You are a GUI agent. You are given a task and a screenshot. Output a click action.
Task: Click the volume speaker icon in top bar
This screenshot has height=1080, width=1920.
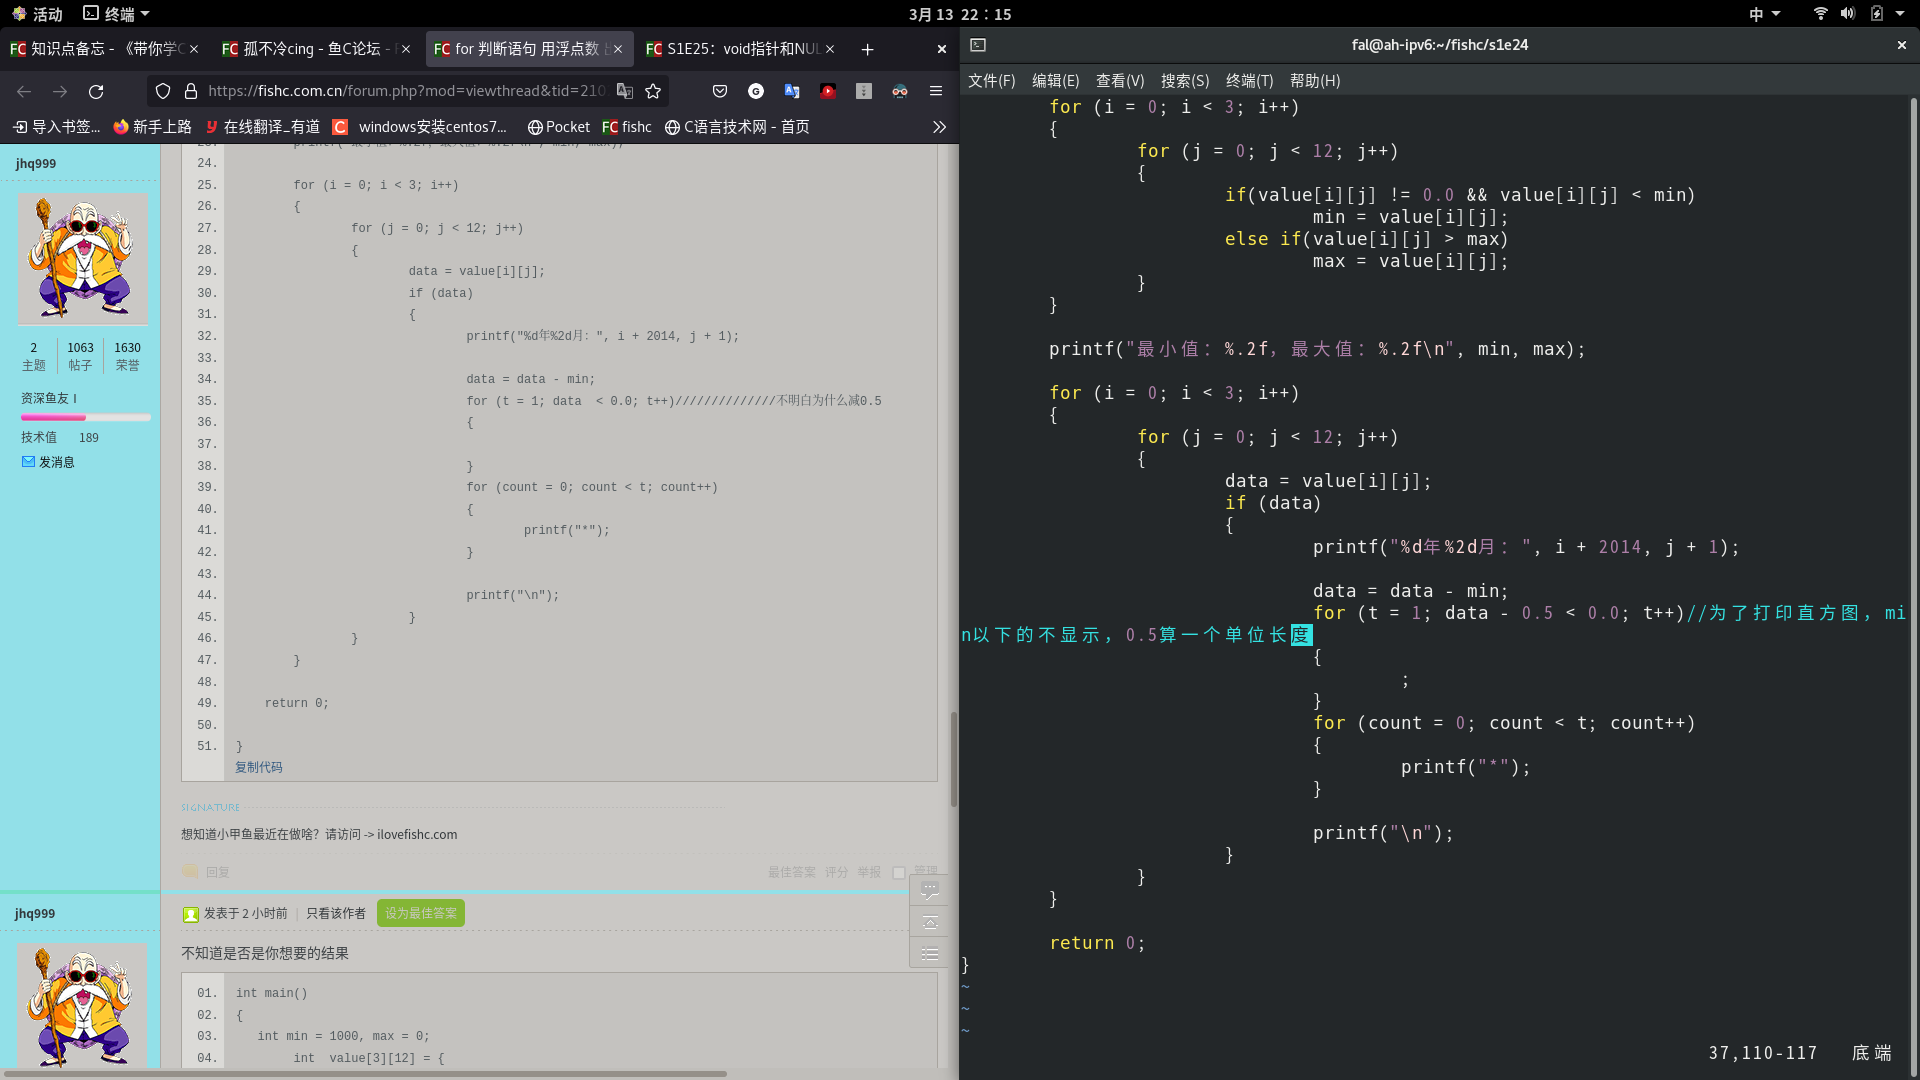[1848, 14]
